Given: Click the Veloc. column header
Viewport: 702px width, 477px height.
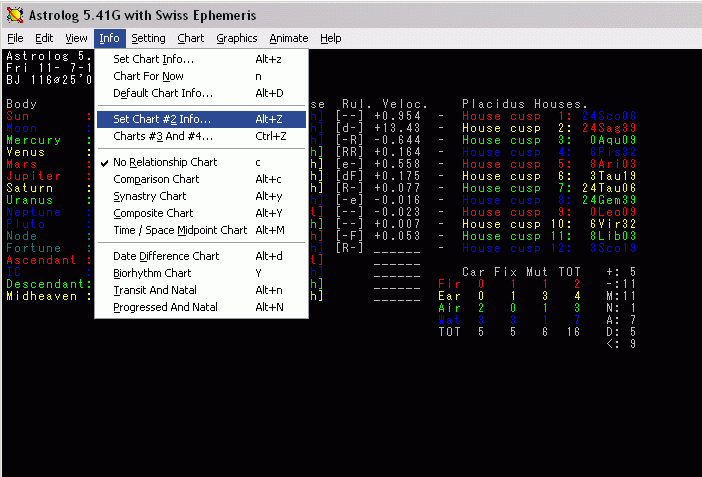Looking at the screenshot, I should 405,104.
